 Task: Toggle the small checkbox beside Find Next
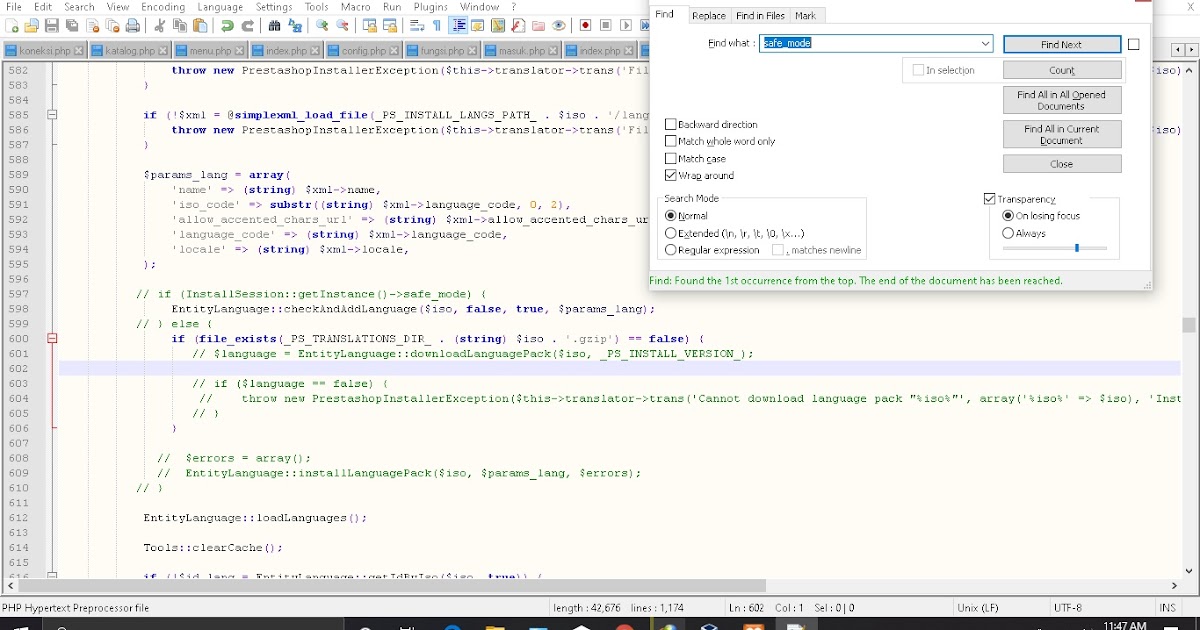click(x=1133, y=44)
